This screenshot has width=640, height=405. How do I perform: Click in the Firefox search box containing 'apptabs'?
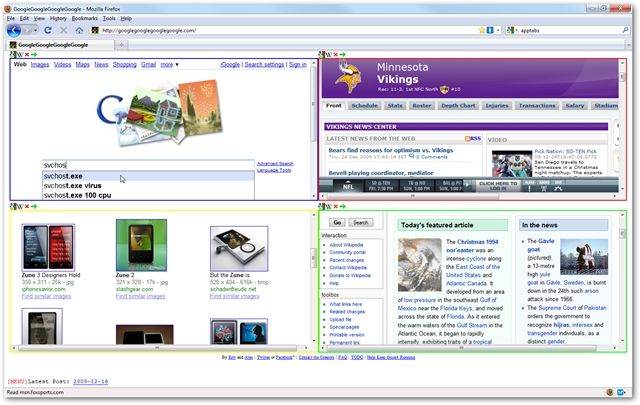569,30
